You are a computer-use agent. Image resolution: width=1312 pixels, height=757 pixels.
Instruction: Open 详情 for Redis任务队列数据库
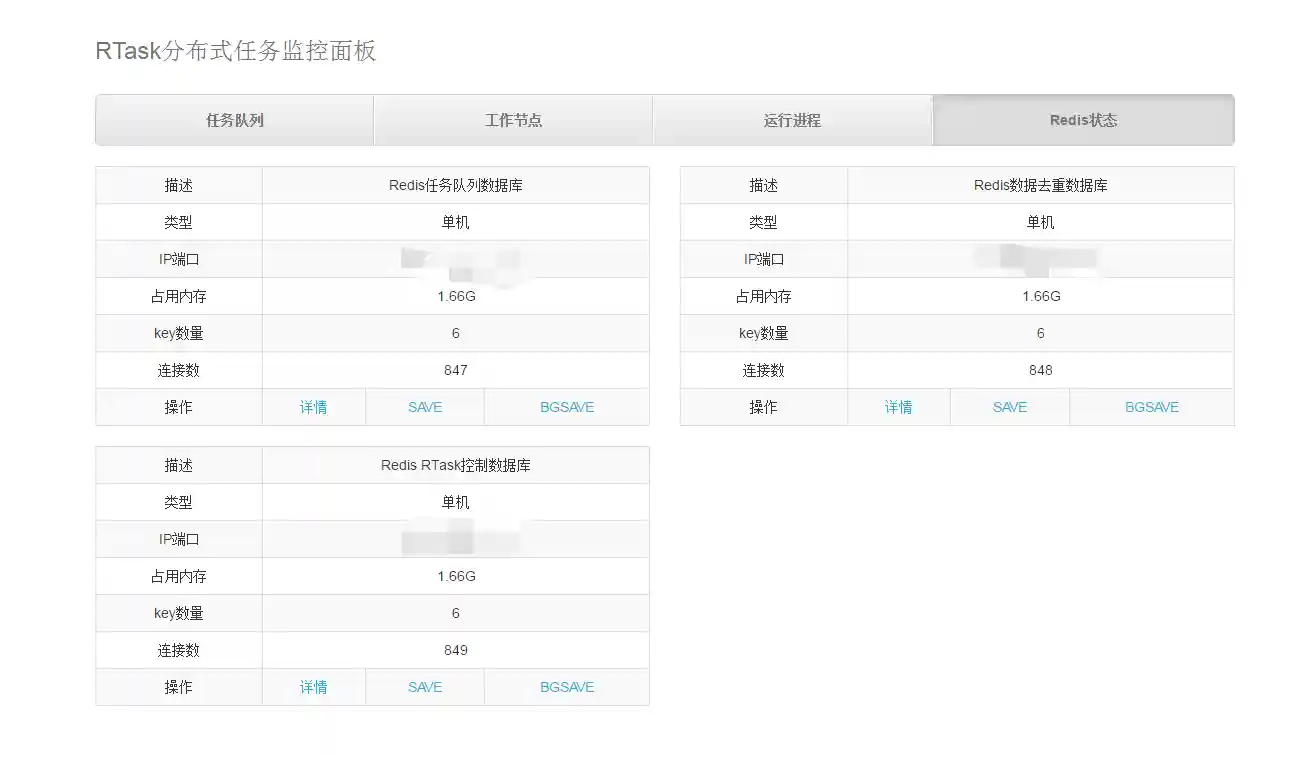coord(313,407)
